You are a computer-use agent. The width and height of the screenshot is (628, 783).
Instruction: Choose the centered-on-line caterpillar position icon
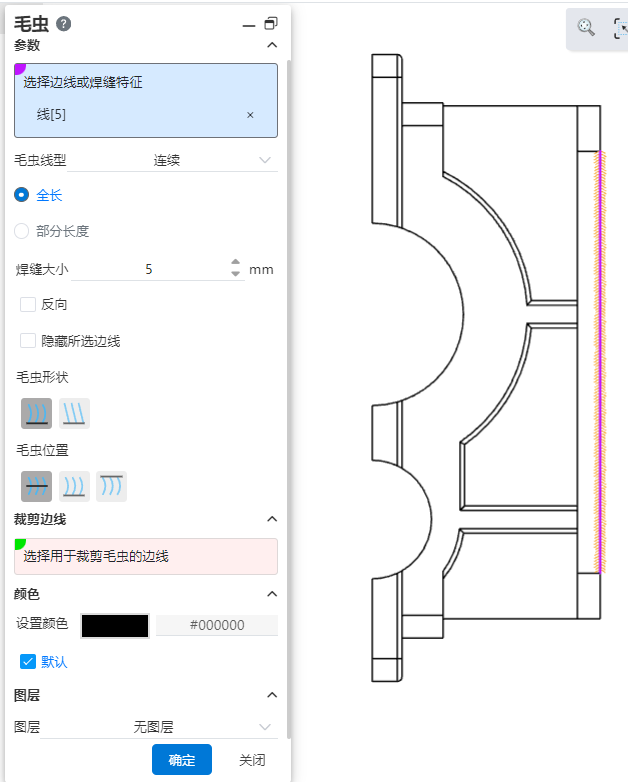tap(37, 486)
